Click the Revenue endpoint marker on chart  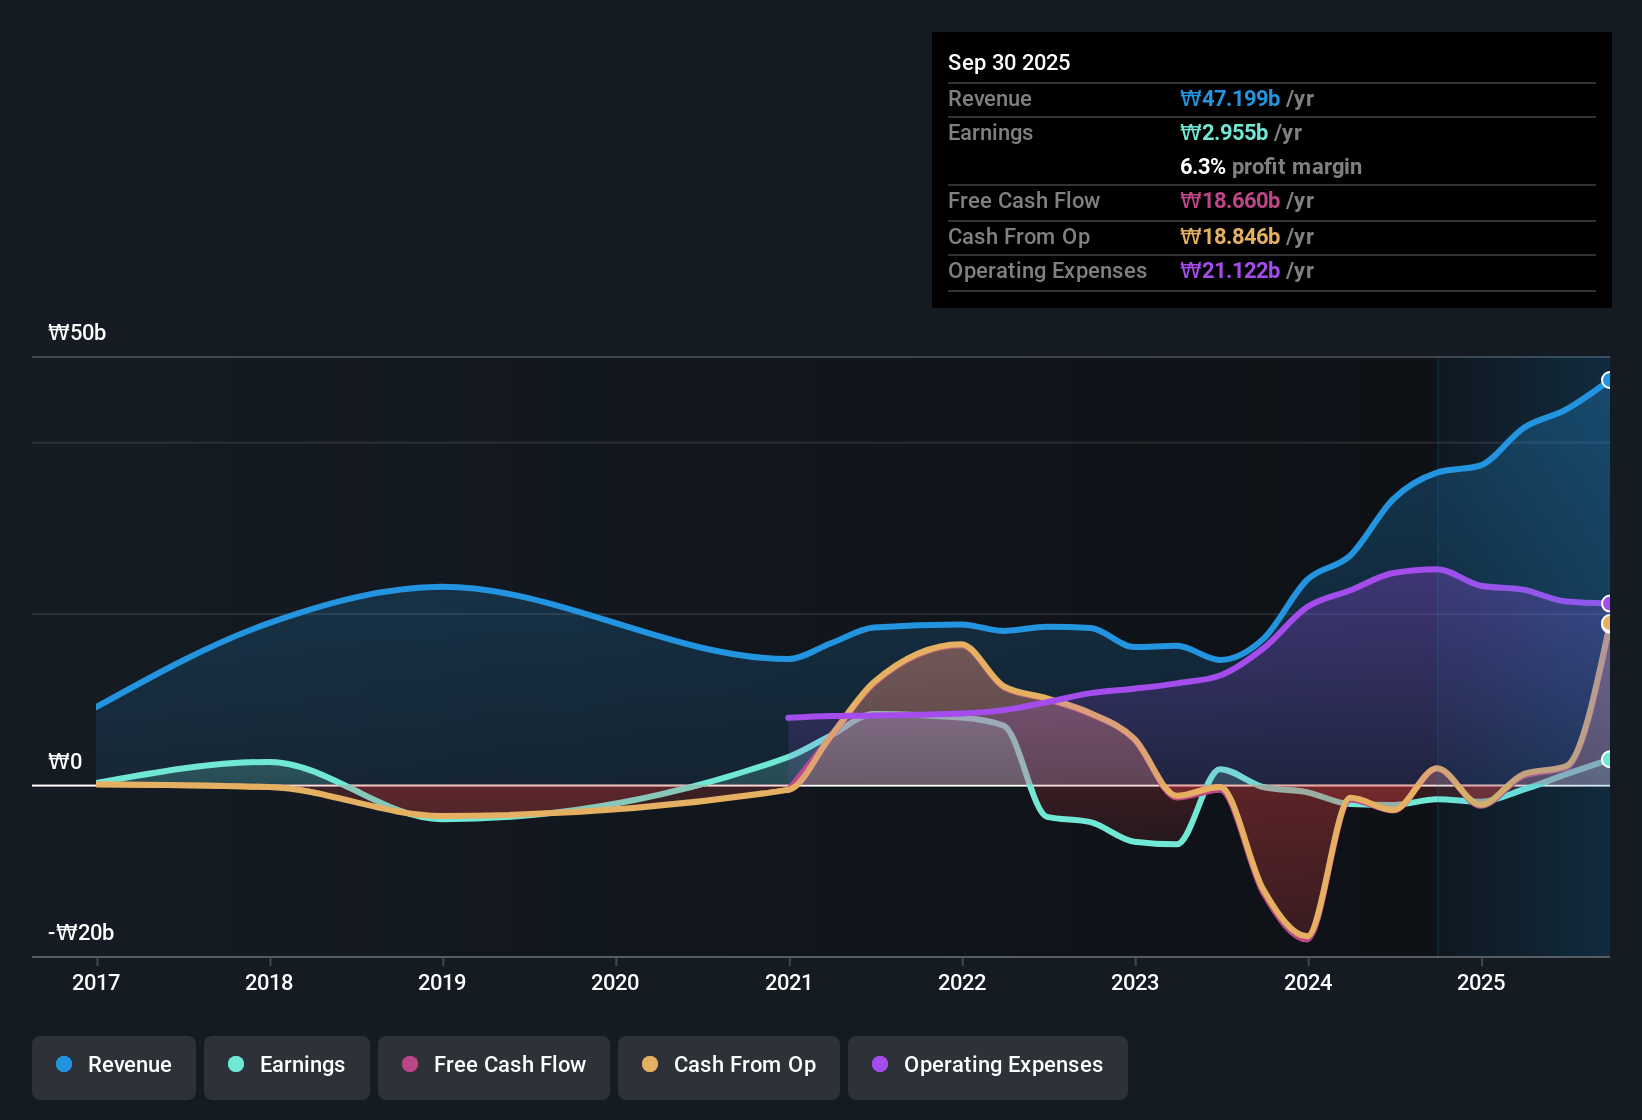click(x=1608, y=380)
